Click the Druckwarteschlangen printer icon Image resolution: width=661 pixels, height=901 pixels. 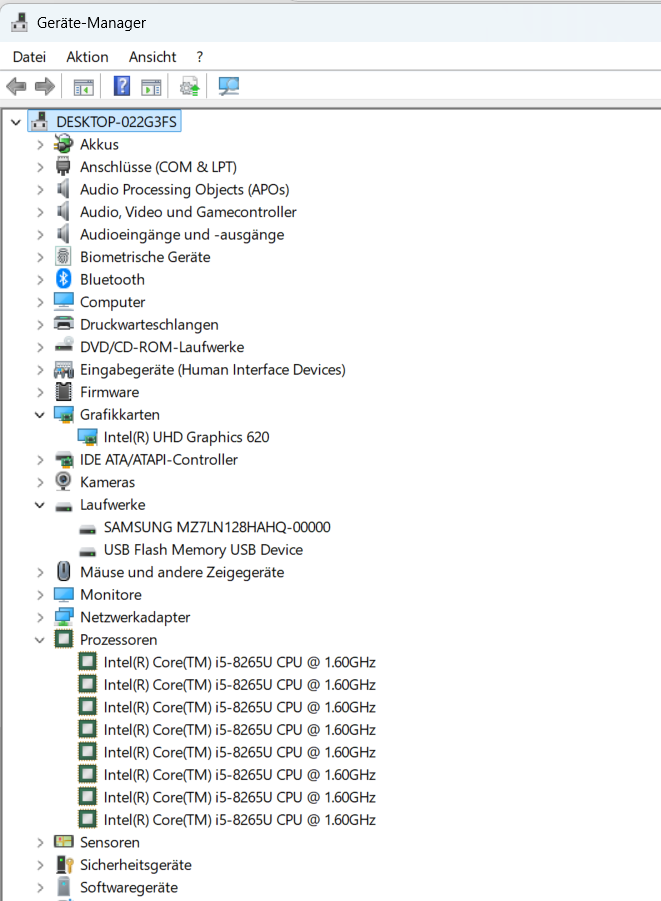pos(63,324)
